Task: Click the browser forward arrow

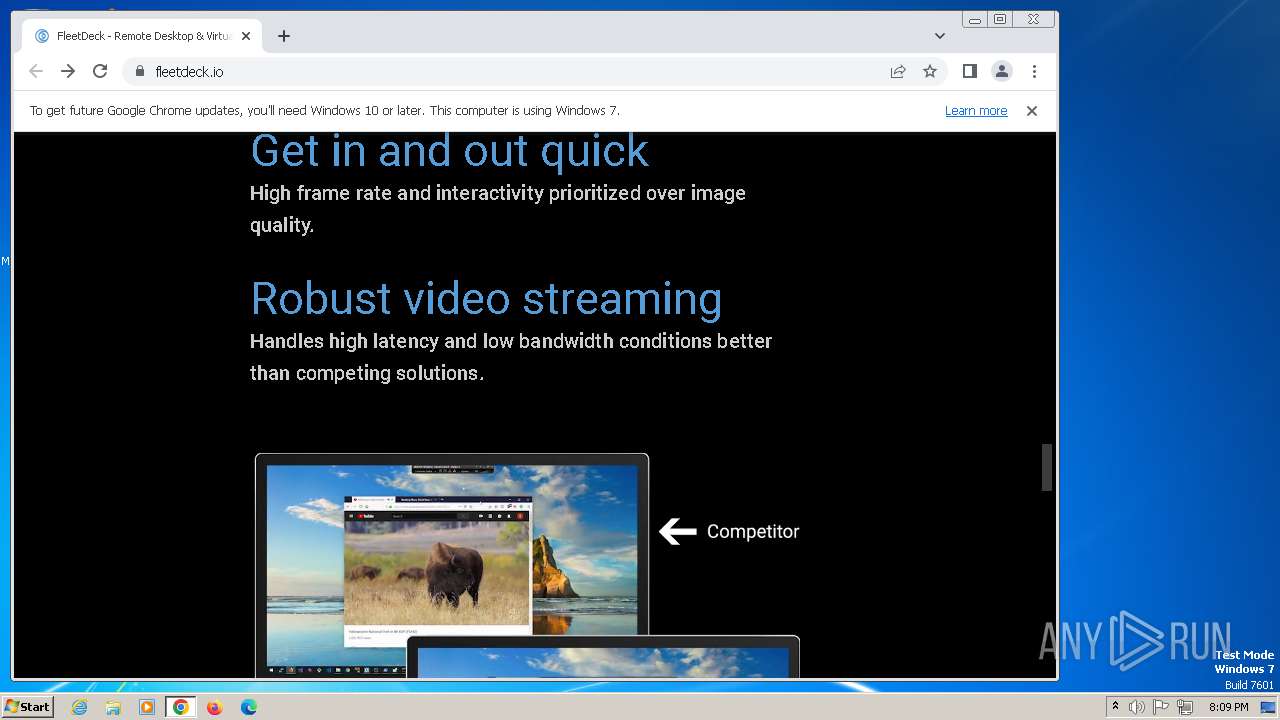Action: (68, 71)
